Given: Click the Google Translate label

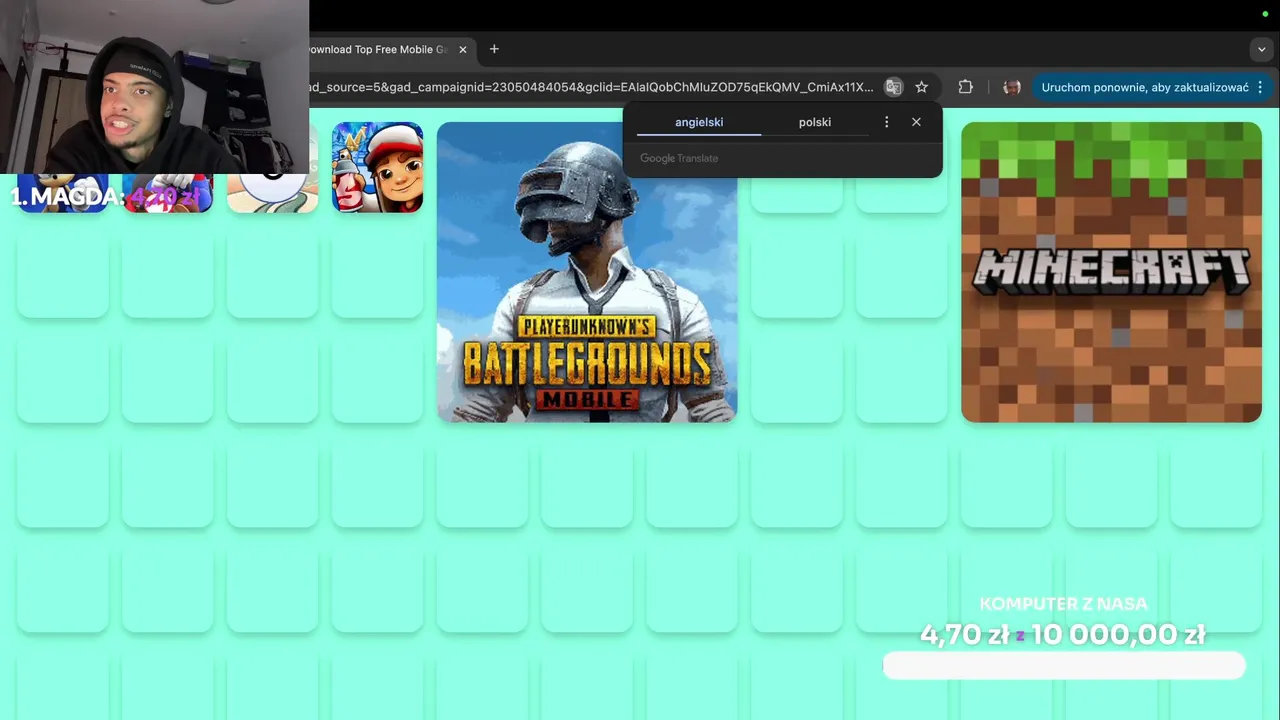Looking at the screenshot, I should 679,158.
